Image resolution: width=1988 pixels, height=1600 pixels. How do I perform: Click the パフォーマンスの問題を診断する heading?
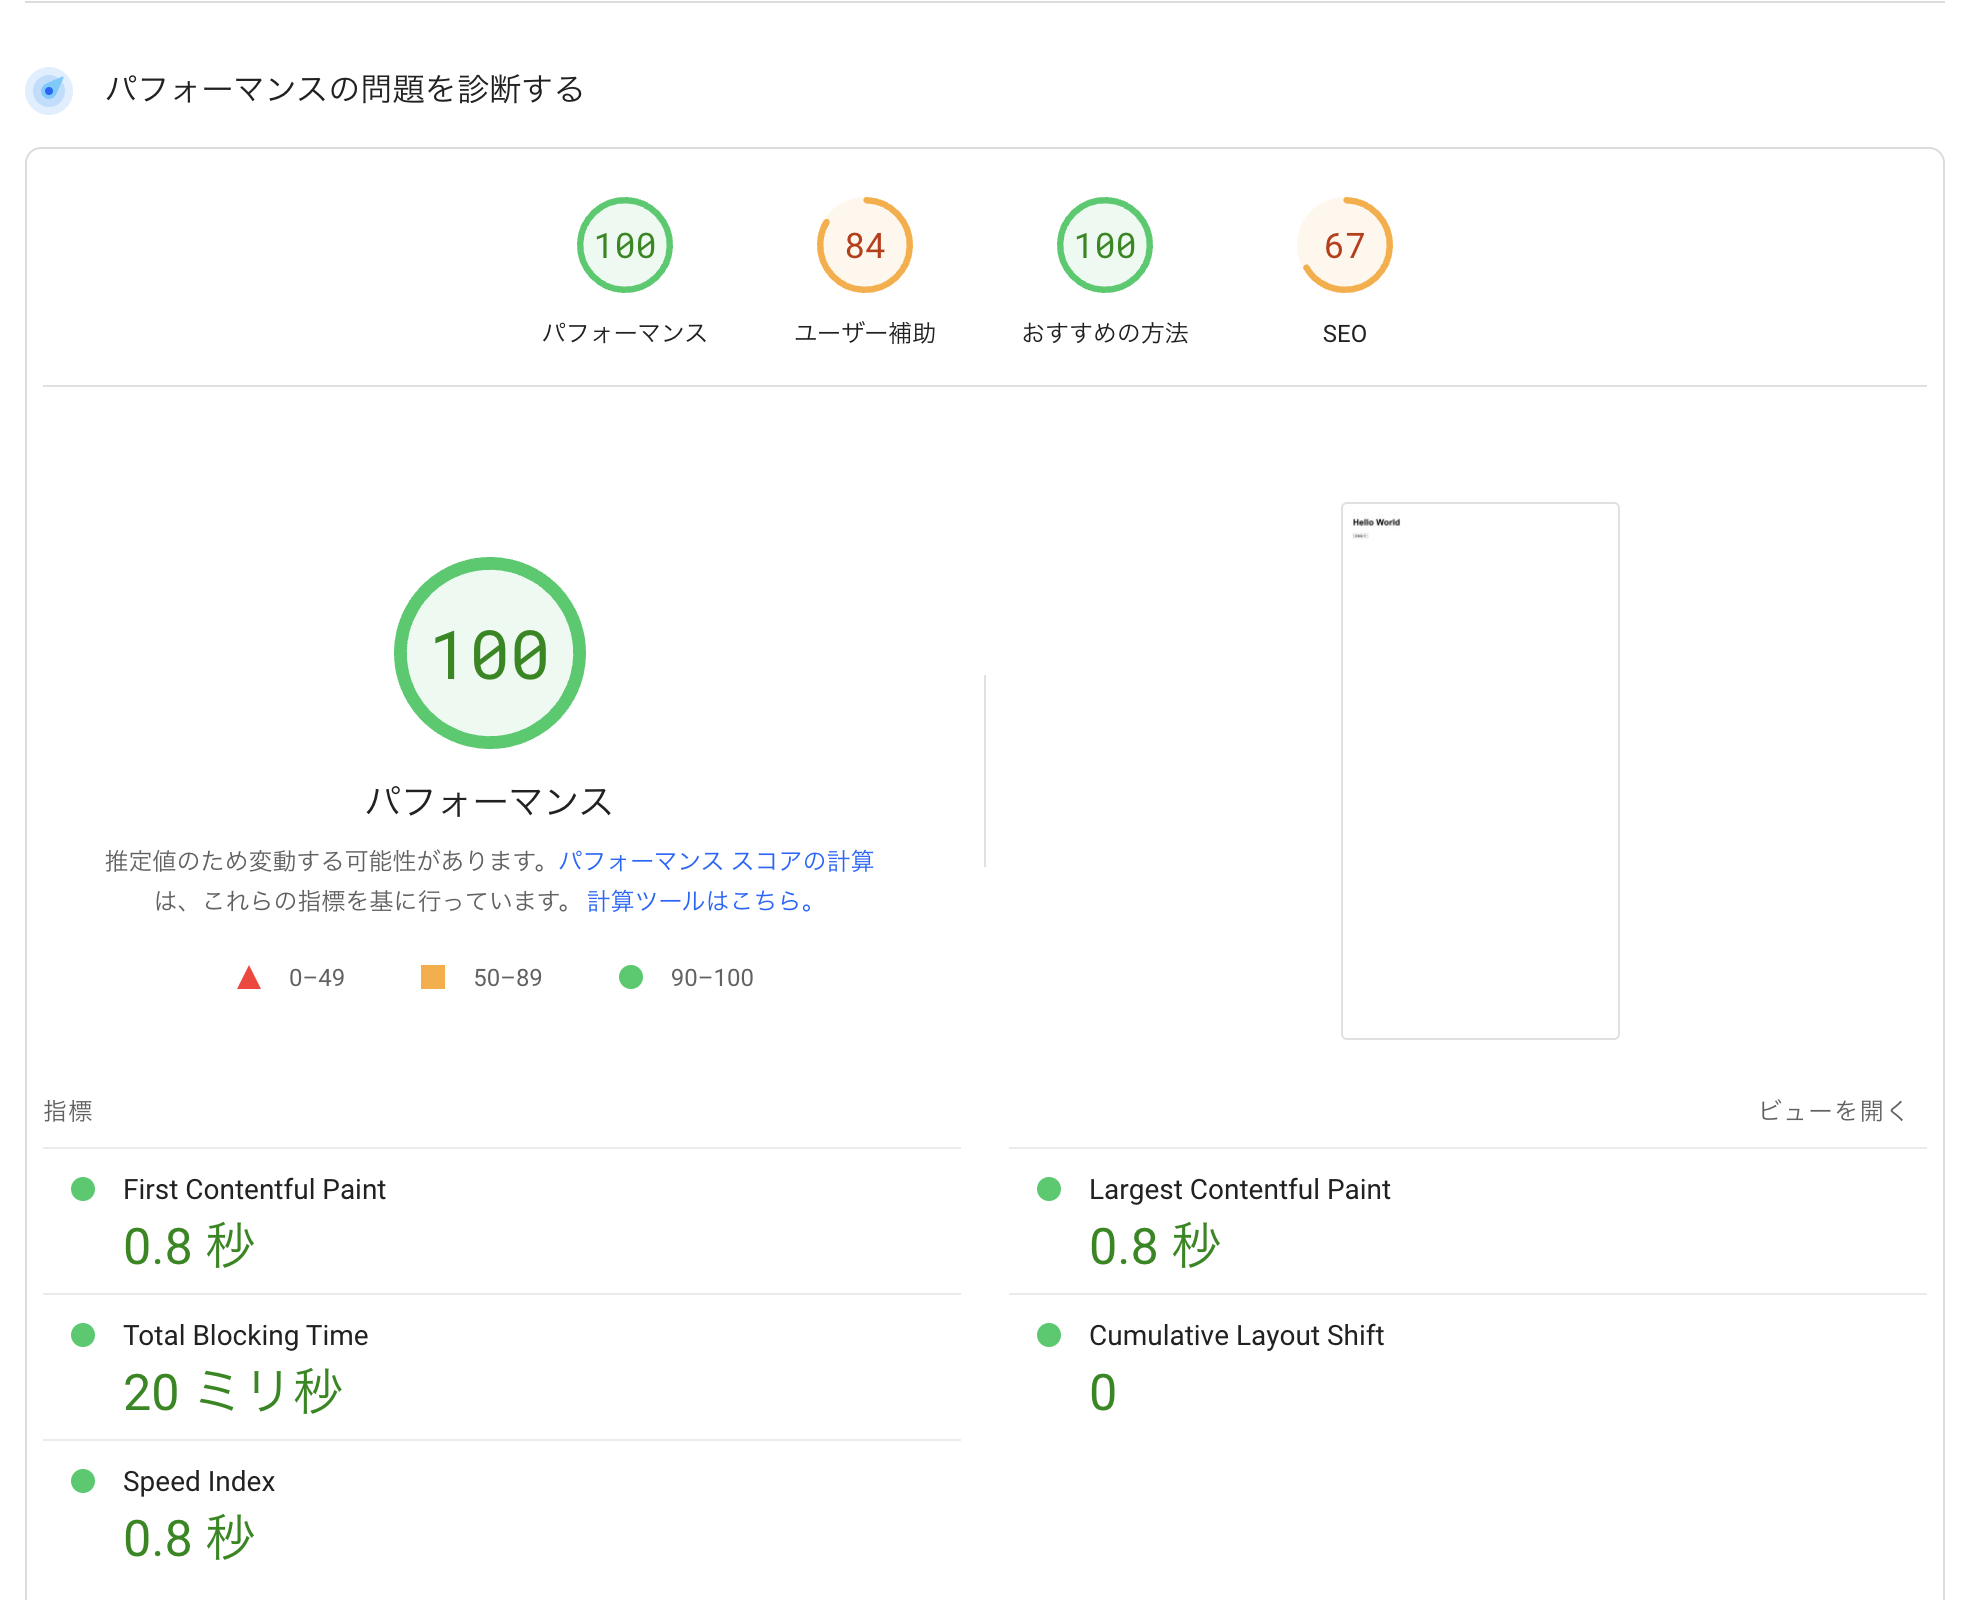click(345, 90)
